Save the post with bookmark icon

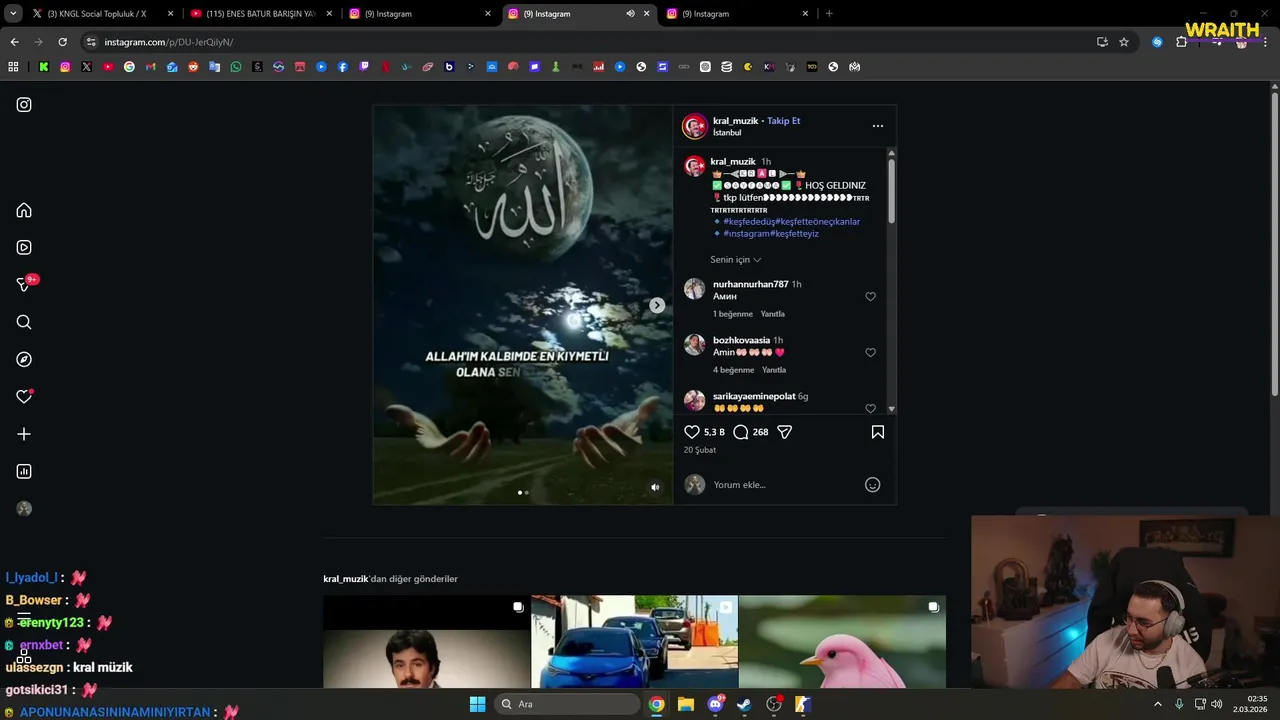[x=878, y=432]
